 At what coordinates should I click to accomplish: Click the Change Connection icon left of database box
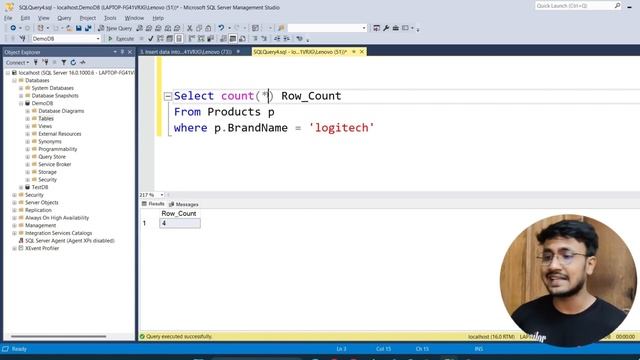point(22,39)
